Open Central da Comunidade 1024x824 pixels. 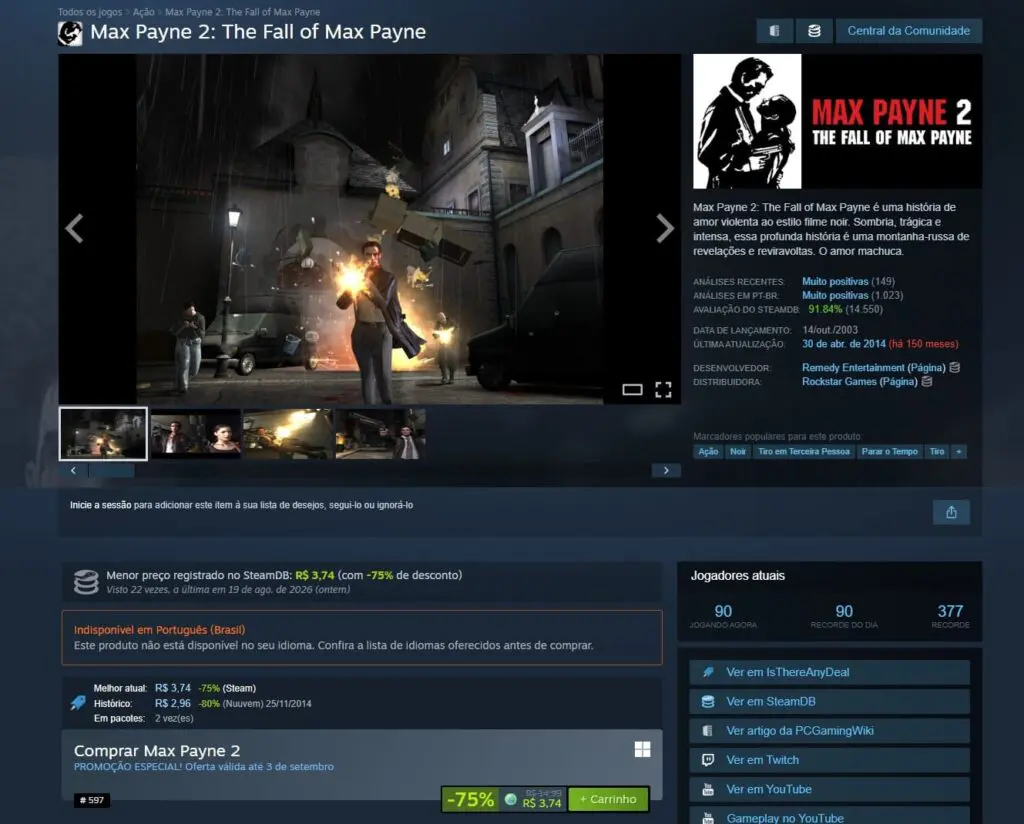pyautogui.click(x=908, y=31)
